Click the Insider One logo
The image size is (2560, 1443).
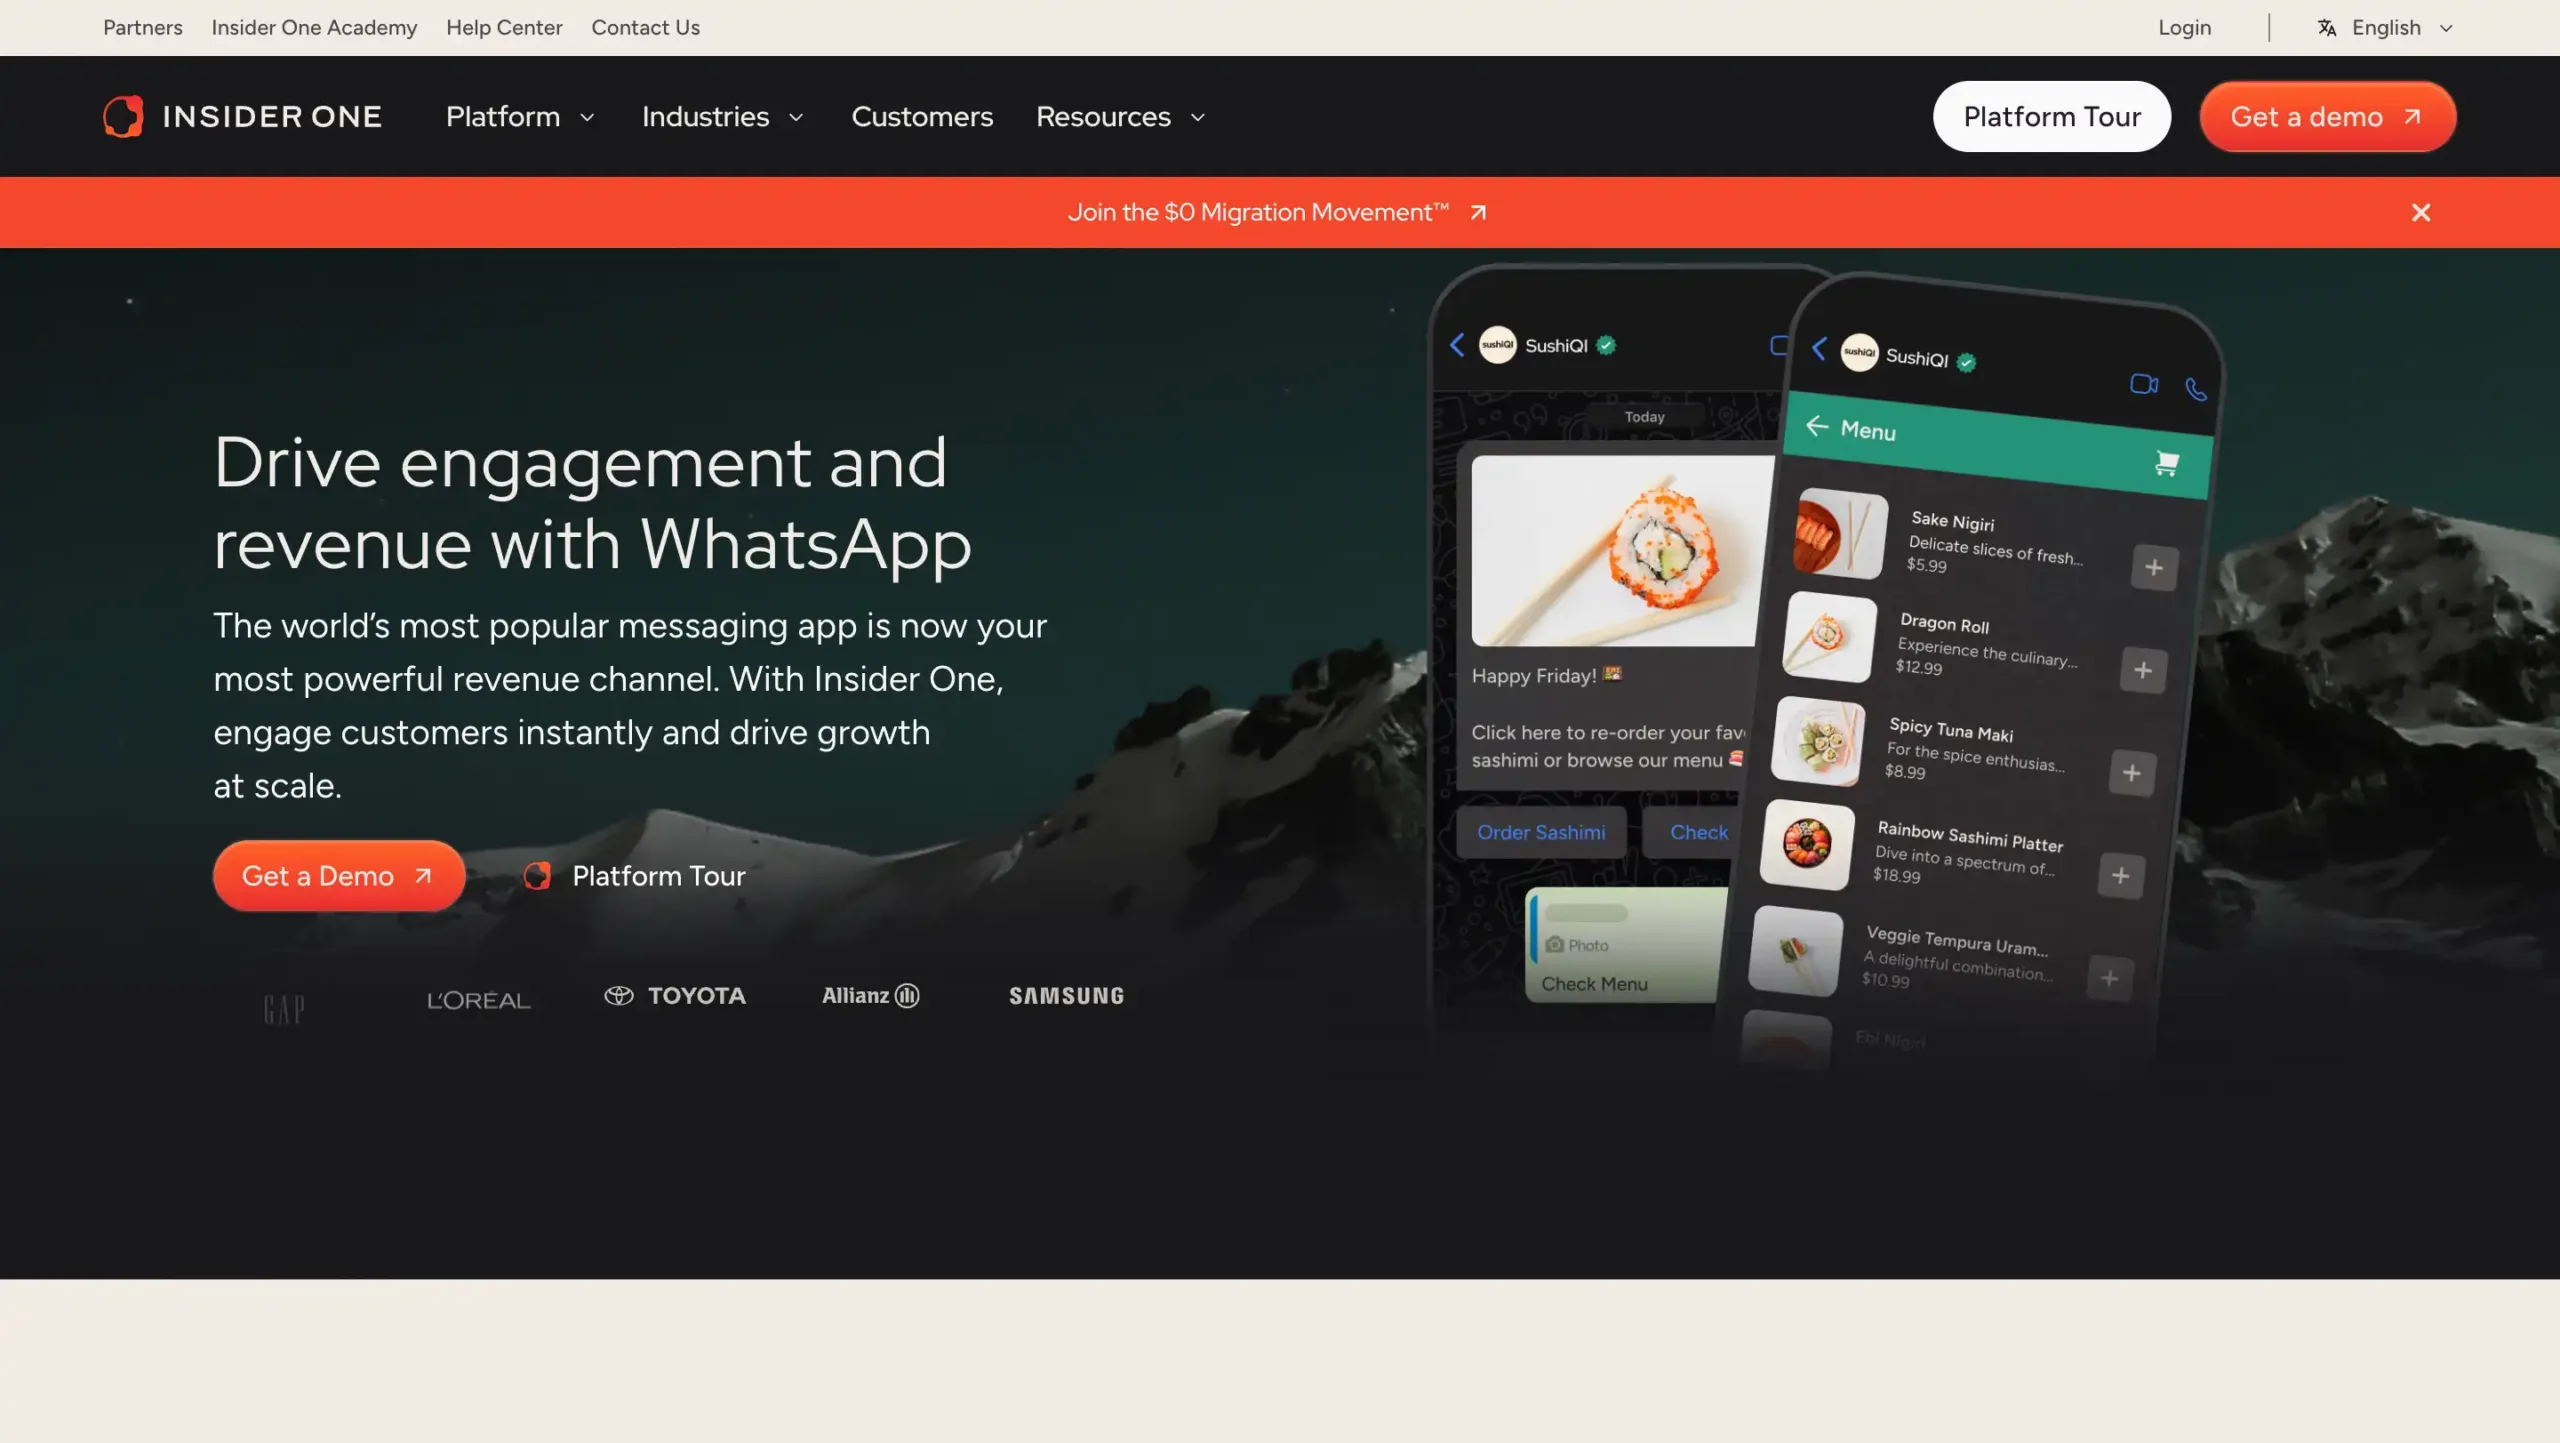(x=243, y=116)
